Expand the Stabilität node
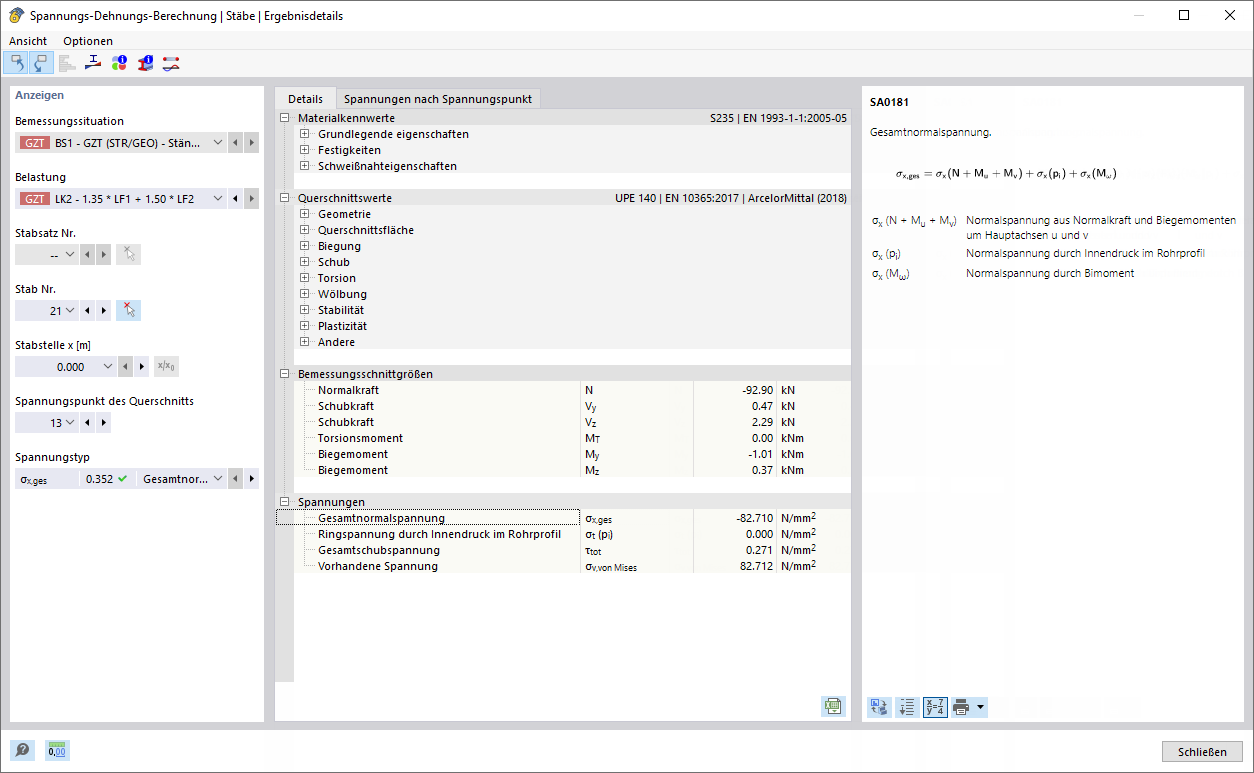Image resolution: width=1254 pixels, height=773 pixels. [304, 310]
